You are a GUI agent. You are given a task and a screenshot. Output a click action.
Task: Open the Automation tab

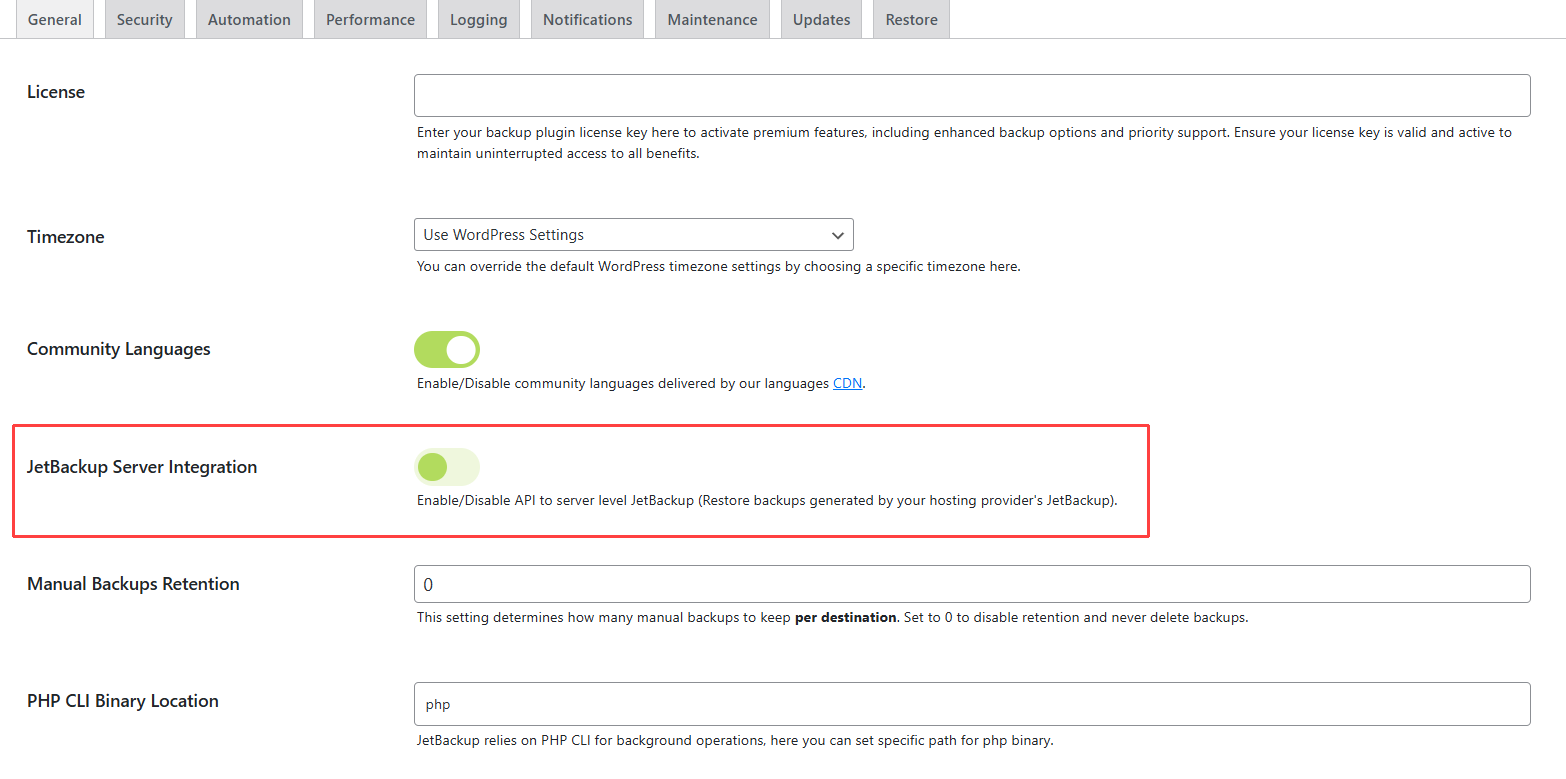tap(249, 20)
